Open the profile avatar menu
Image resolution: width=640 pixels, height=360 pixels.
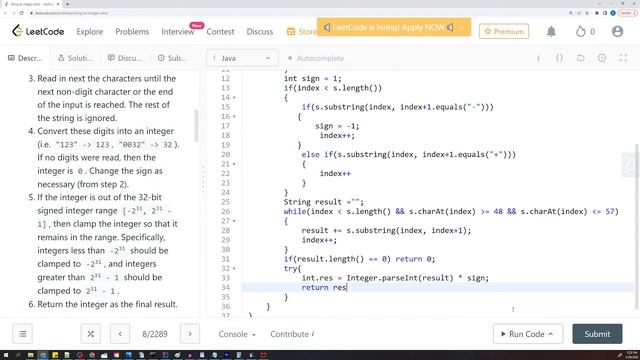pyautogui.click(x=617, y=31)
